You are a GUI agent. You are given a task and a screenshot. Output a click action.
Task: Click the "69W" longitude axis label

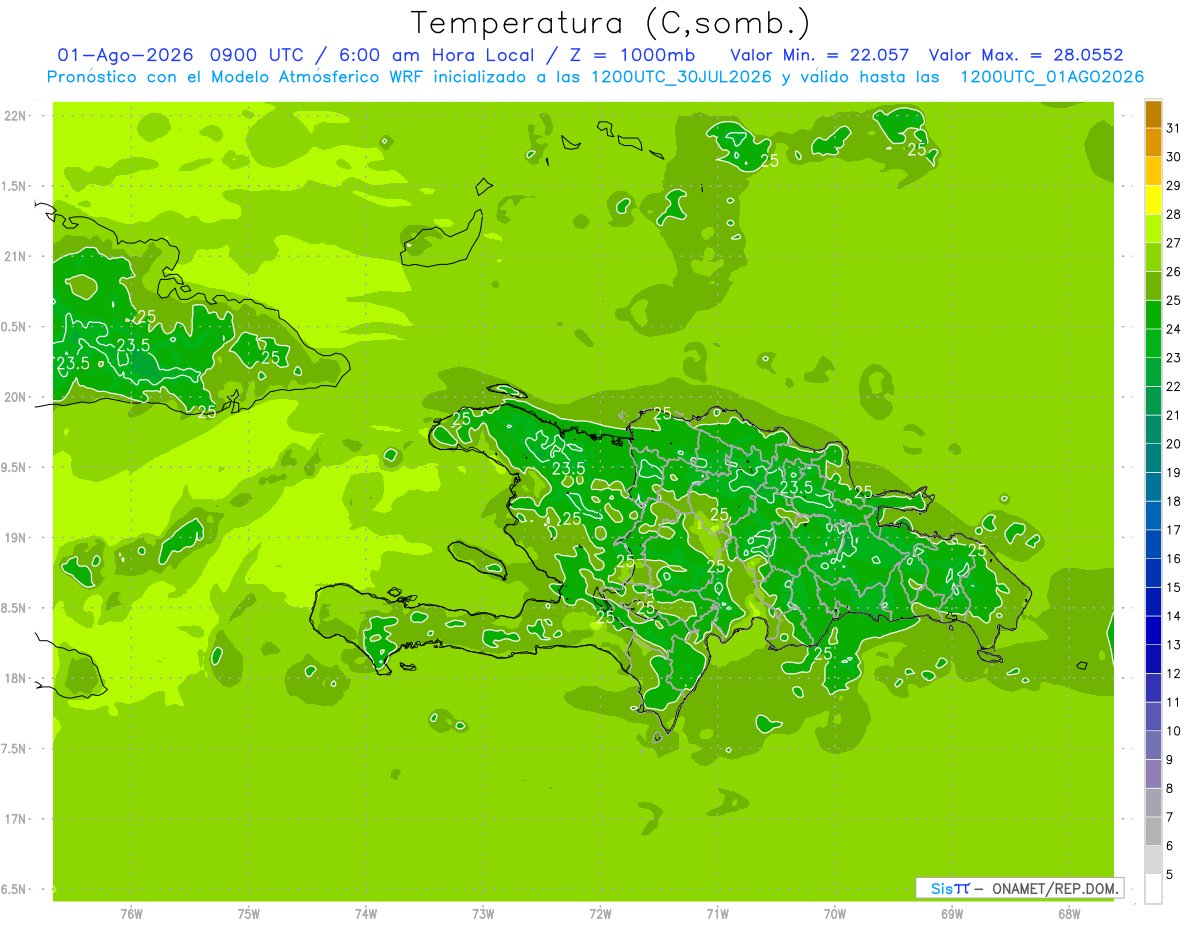(952, 913)
